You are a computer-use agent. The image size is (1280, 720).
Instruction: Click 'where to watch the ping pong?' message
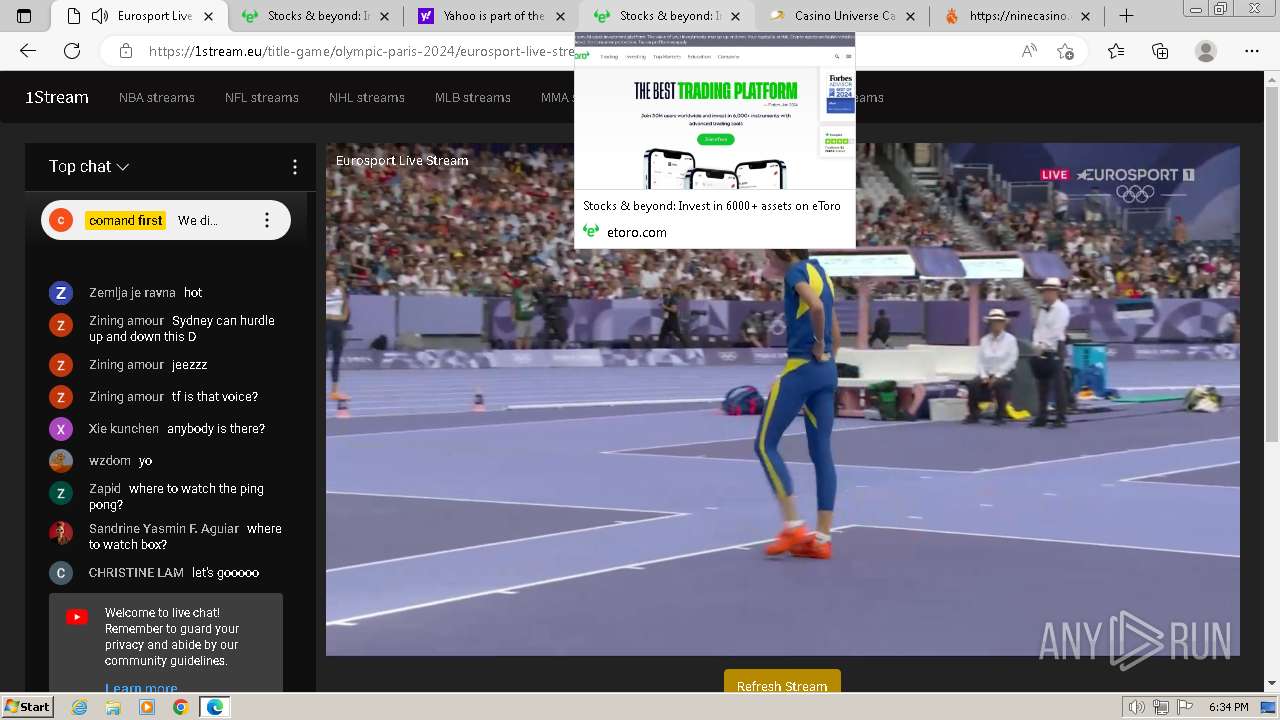176,497
